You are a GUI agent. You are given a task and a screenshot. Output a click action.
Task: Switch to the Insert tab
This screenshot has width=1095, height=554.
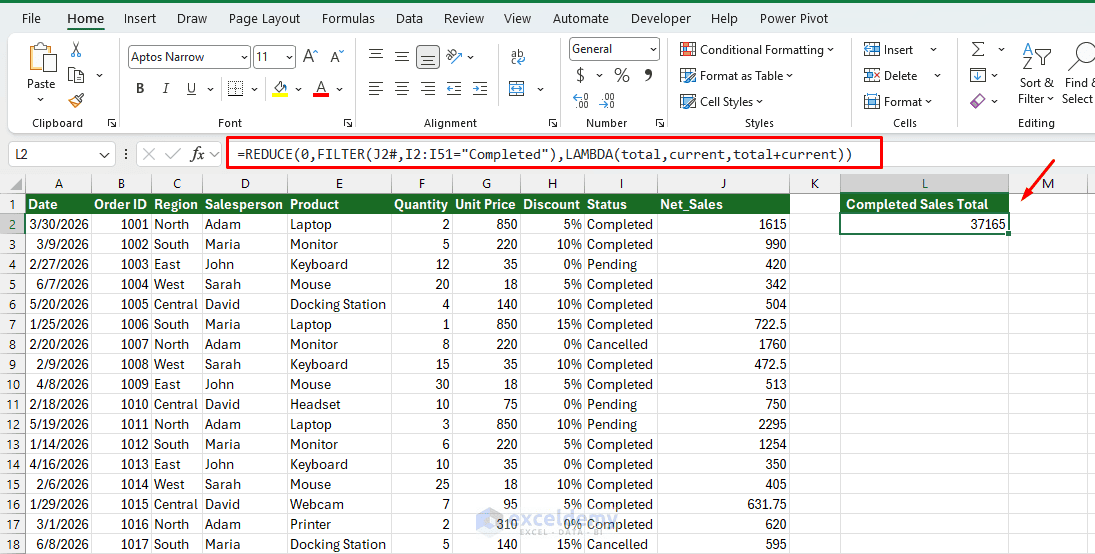tap(140, 19)
